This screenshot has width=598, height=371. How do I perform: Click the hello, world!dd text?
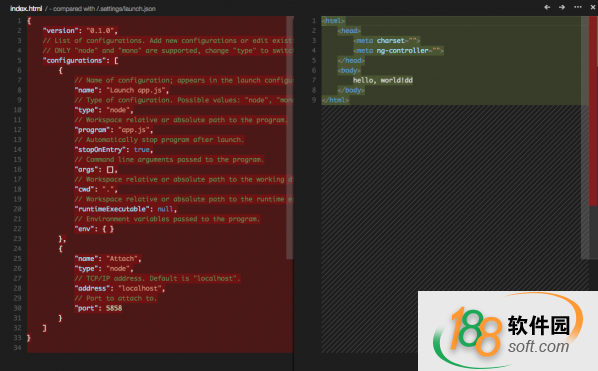(x=383, y=80)
